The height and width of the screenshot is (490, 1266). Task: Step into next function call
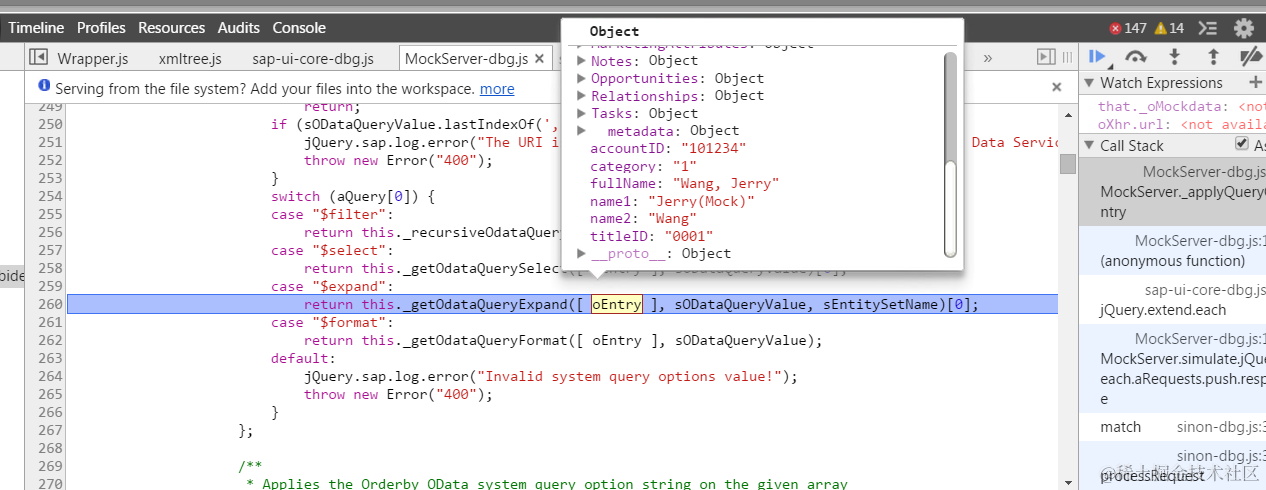(1174, 57)
